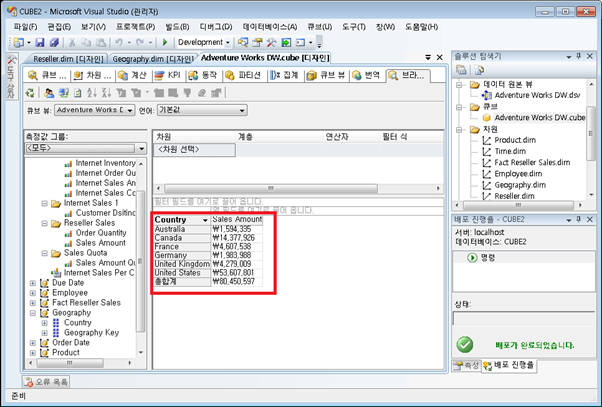This screenshot has width=602, height=407.
Task: Click the Command Window toolbar icon
Action: click(300, 42)
